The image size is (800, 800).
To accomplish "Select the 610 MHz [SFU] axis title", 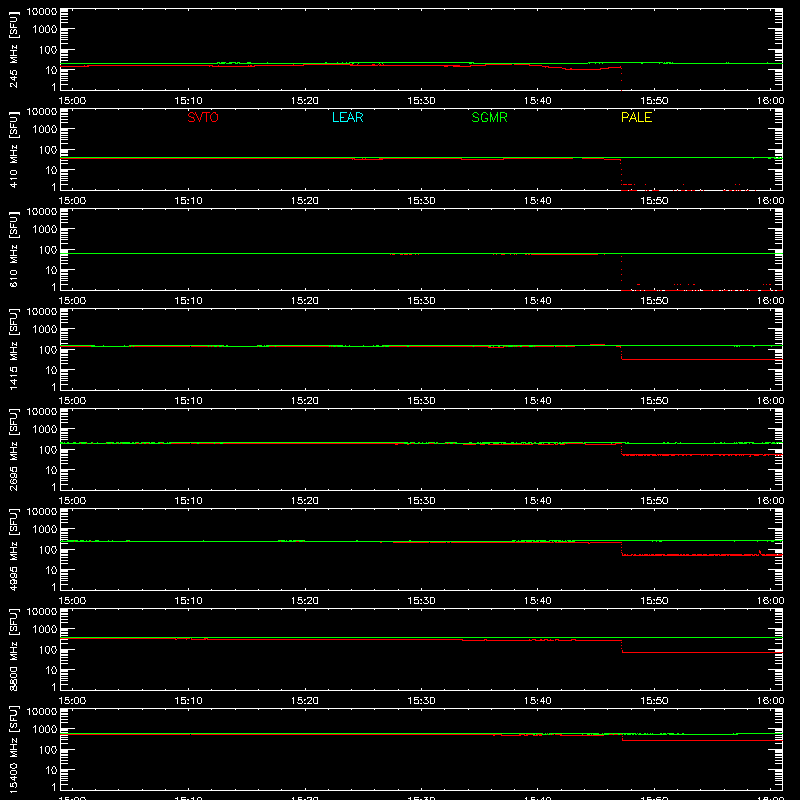I will (x=14, y=249).
